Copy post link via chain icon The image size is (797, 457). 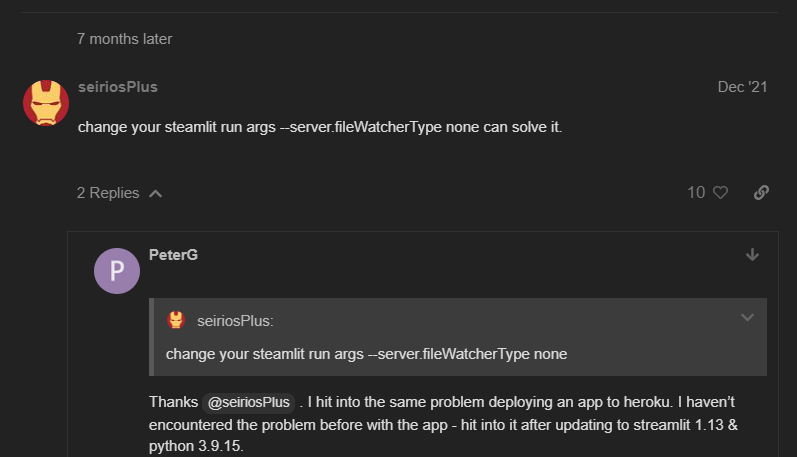761,193
